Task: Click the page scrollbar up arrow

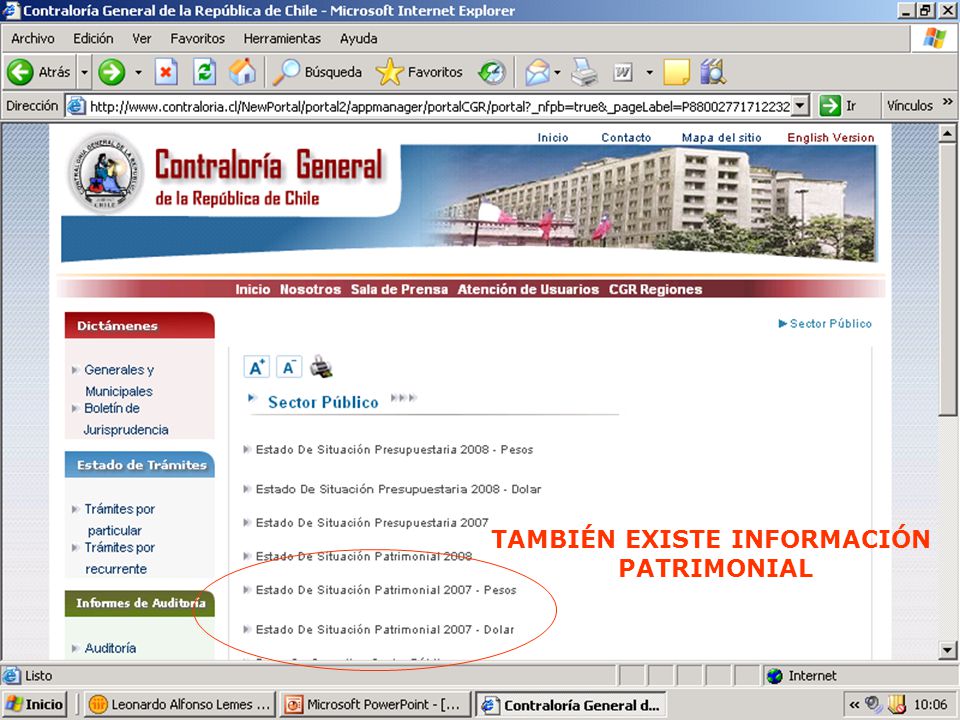Action: tap(947, 133)
